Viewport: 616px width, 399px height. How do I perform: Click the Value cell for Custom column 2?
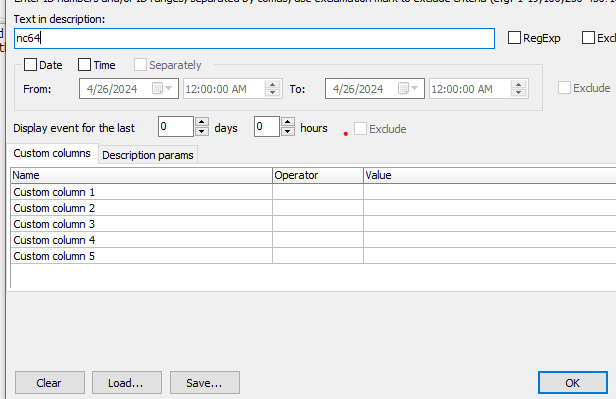[x=490, y=208]
